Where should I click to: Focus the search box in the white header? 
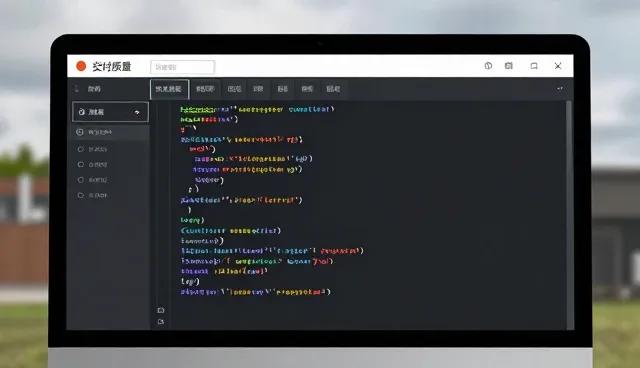(182, 67)
